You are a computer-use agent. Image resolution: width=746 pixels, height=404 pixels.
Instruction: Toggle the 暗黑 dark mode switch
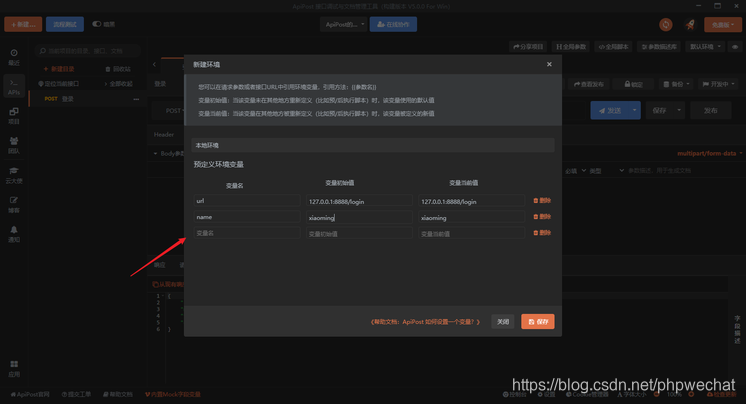[97, 24]
